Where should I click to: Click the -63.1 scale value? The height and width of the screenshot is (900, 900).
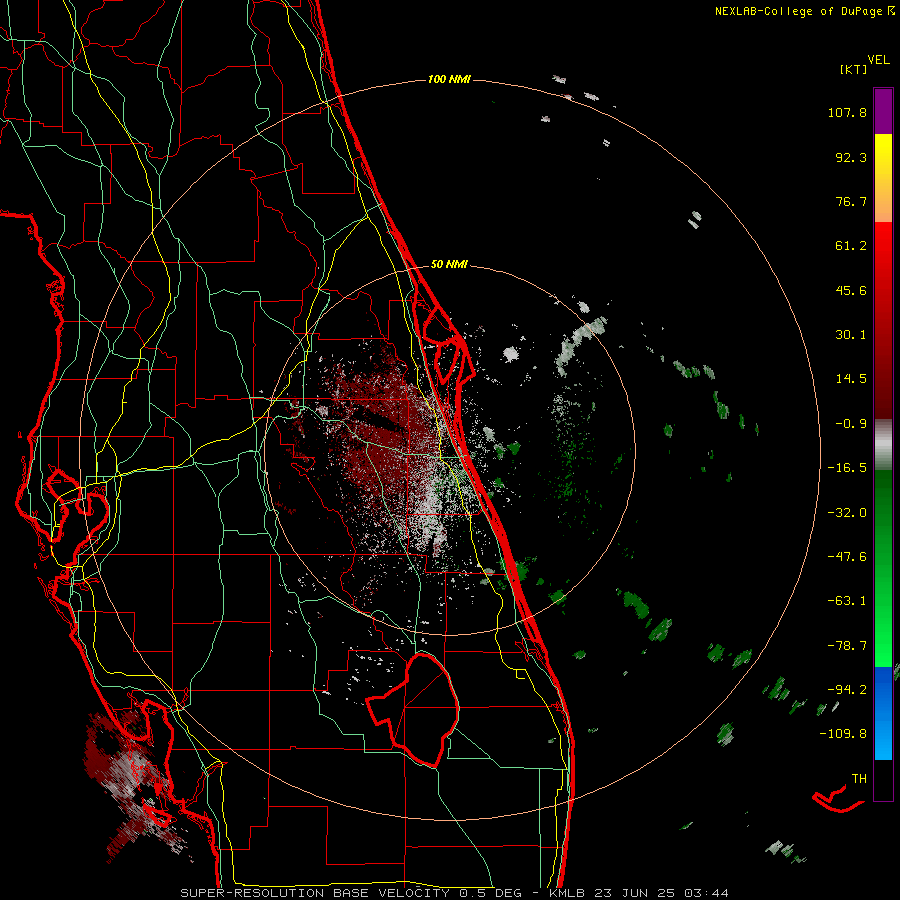(847, 601)
